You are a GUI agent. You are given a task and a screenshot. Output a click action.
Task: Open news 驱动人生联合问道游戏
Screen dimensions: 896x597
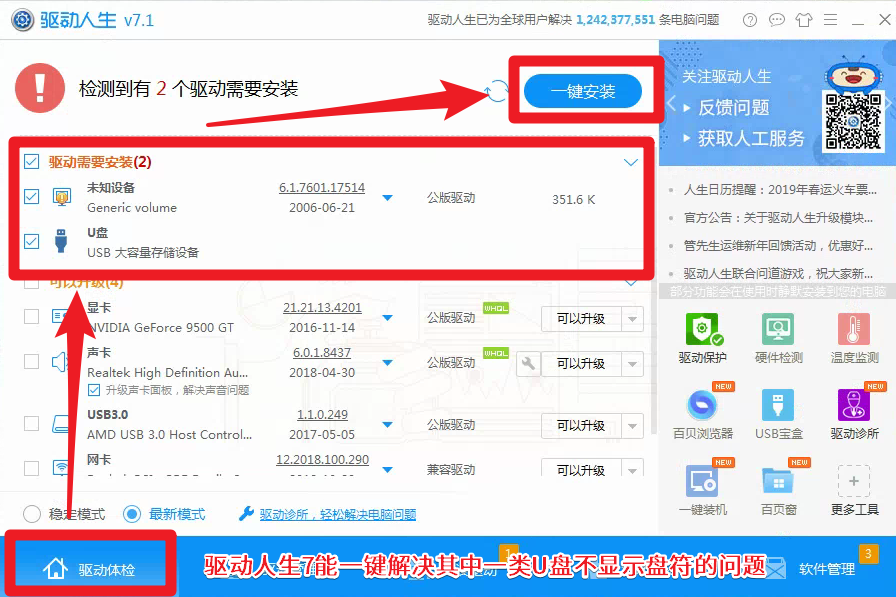click(x=778, y=274)
